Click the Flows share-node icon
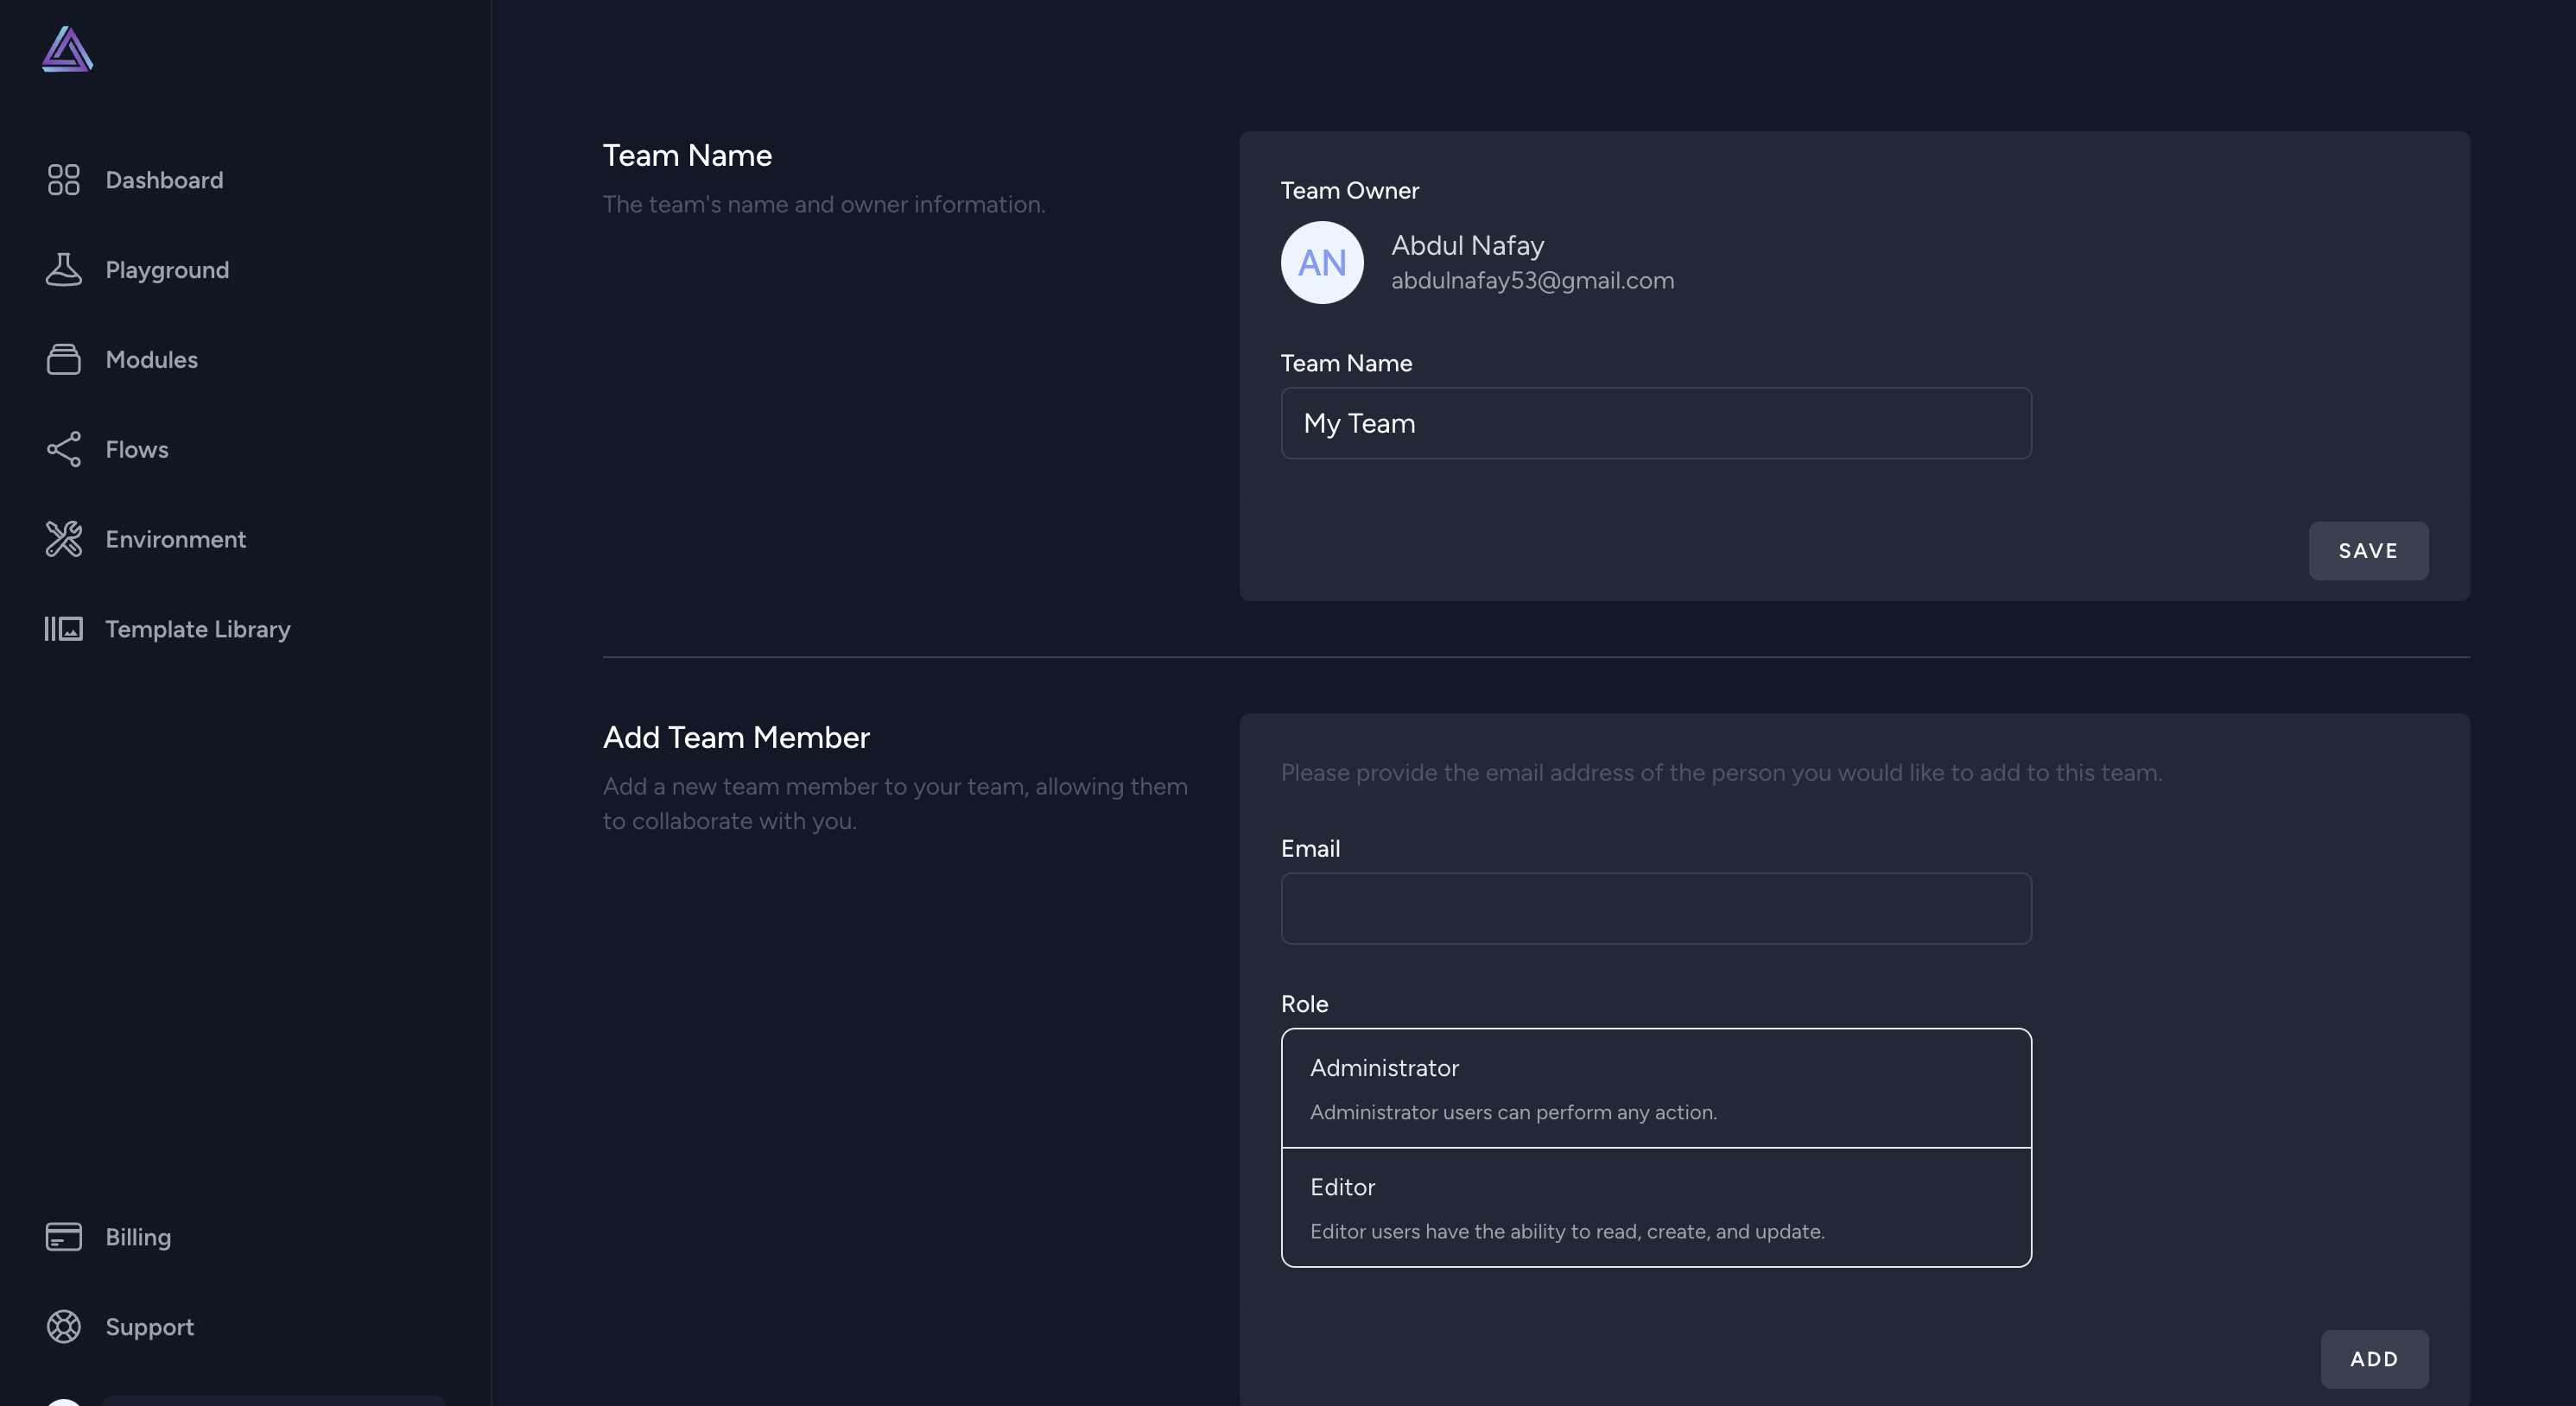 (x=63, y=450)
